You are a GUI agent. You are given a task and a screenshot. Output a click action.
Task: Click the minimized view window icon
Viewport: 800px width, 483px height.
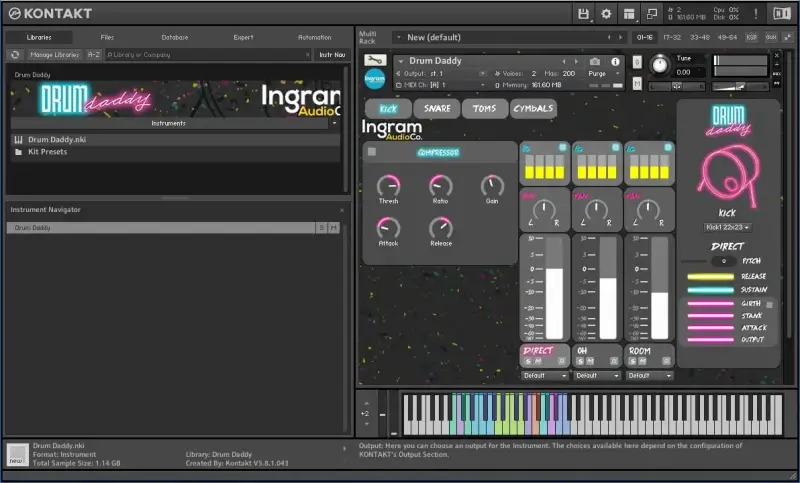(x=652, y=14)
